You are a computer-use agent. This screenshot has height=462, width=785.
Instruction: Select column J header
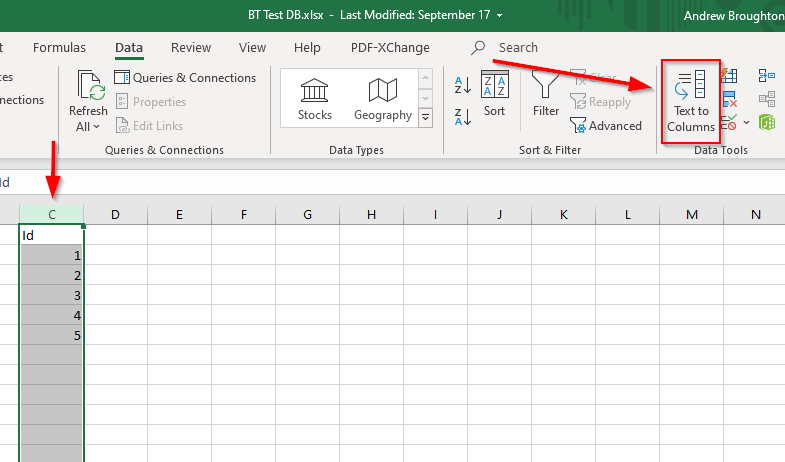500,215
